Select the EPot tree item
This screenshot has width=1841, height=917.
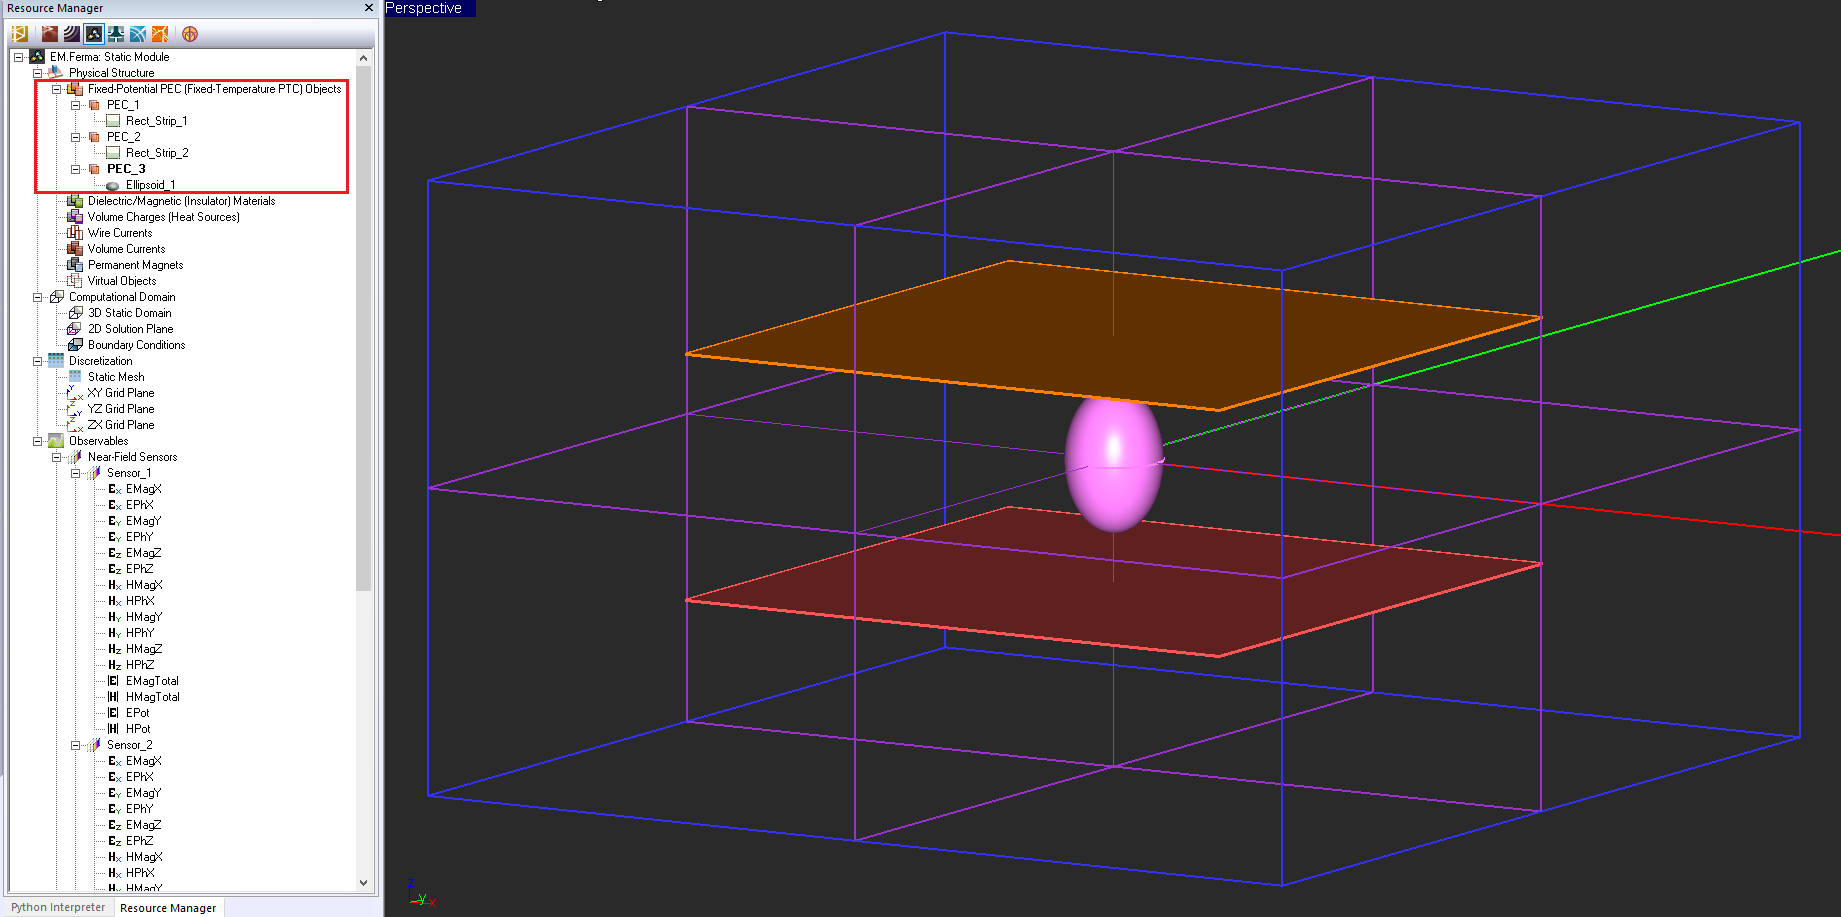[x=138, y=713]
